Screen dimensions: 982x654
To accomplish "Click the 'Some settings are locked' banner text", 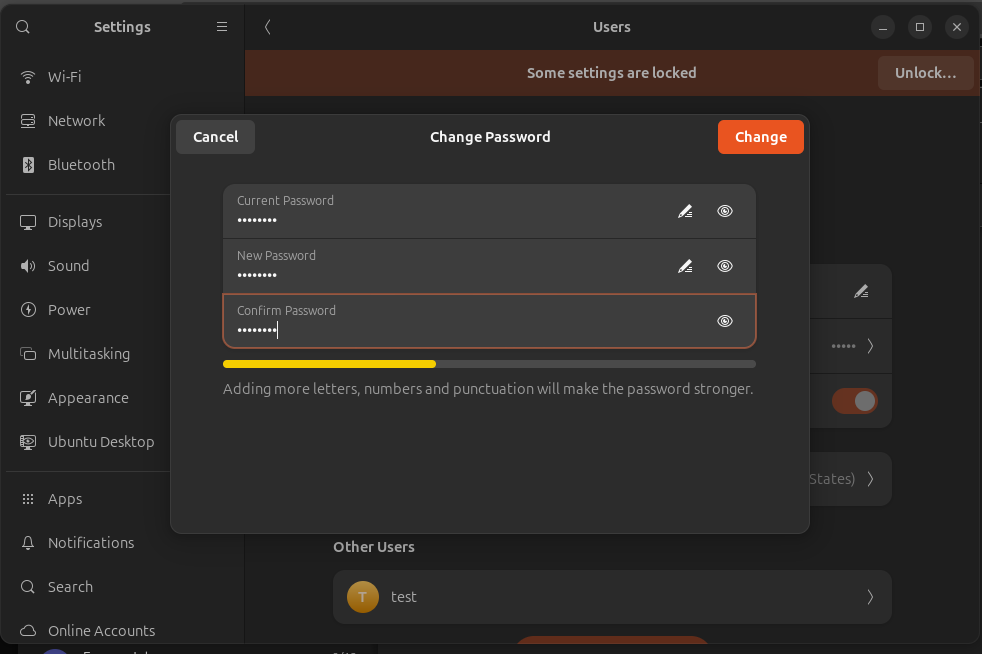I will [x=611, y=73].
